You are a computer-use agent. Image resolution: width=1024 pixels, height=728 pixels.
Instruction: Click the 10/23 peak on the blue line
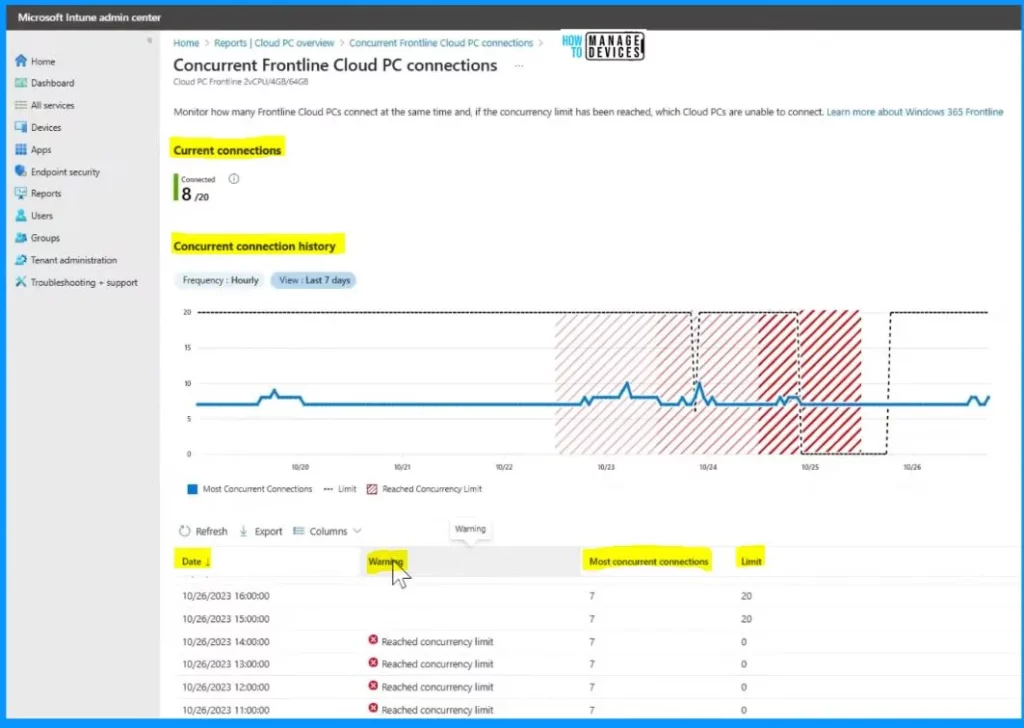tap(628, 385)
